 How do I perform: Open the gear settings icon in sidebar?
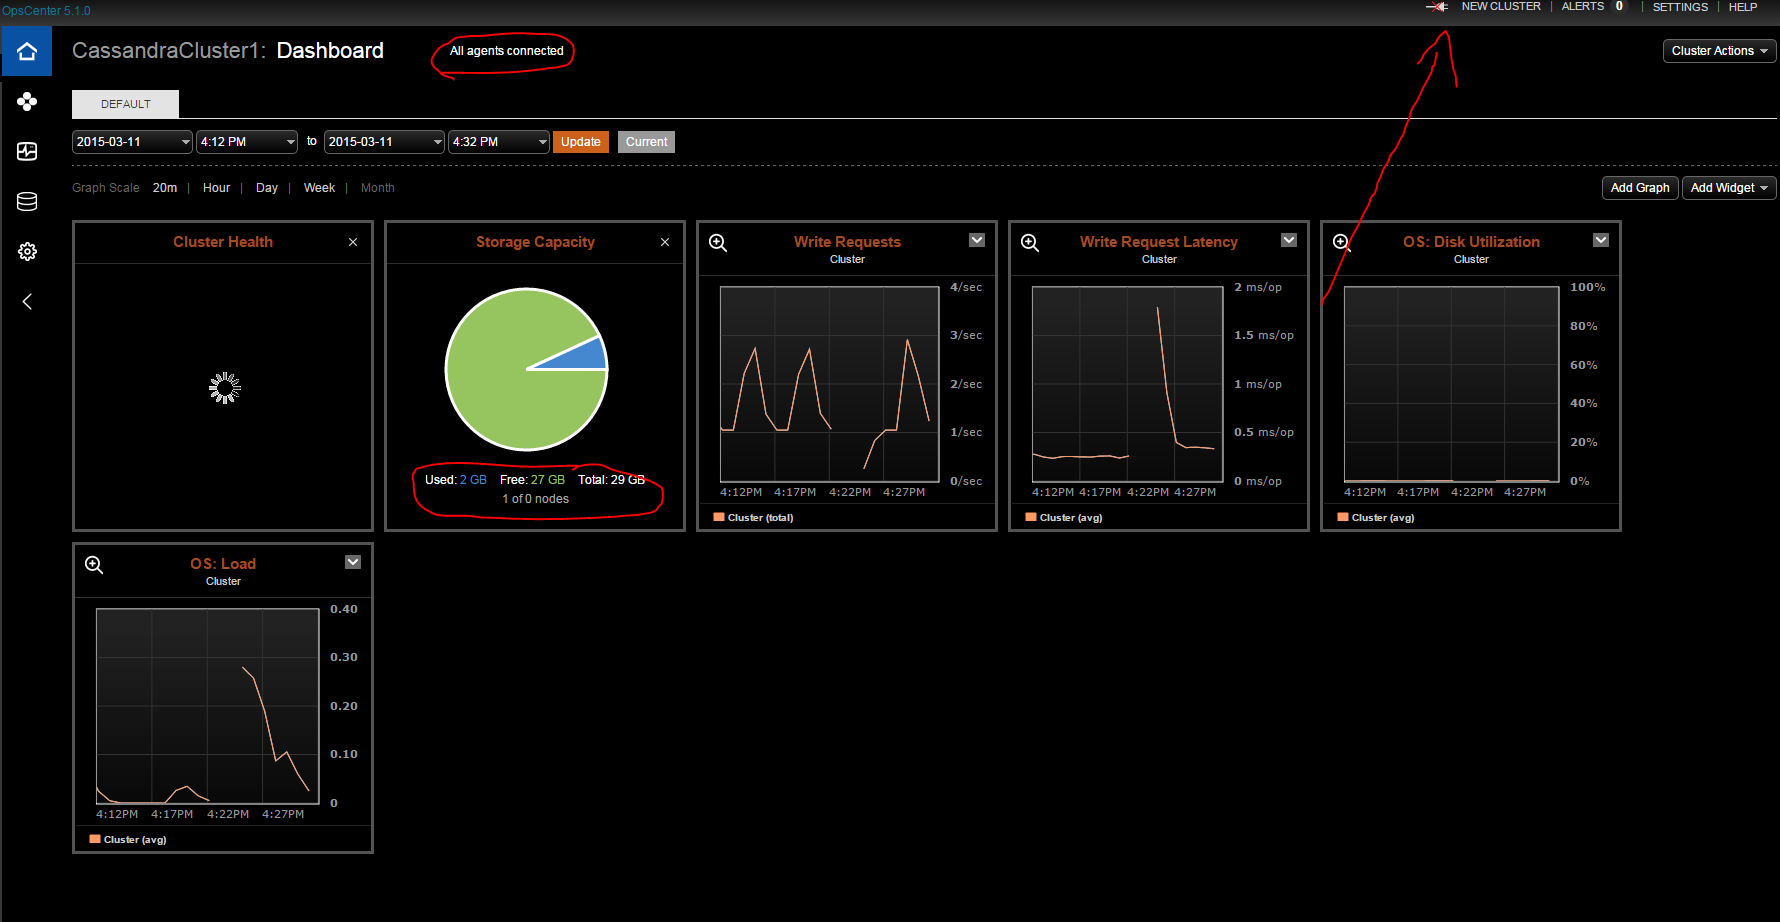click(x=27, y=251)
